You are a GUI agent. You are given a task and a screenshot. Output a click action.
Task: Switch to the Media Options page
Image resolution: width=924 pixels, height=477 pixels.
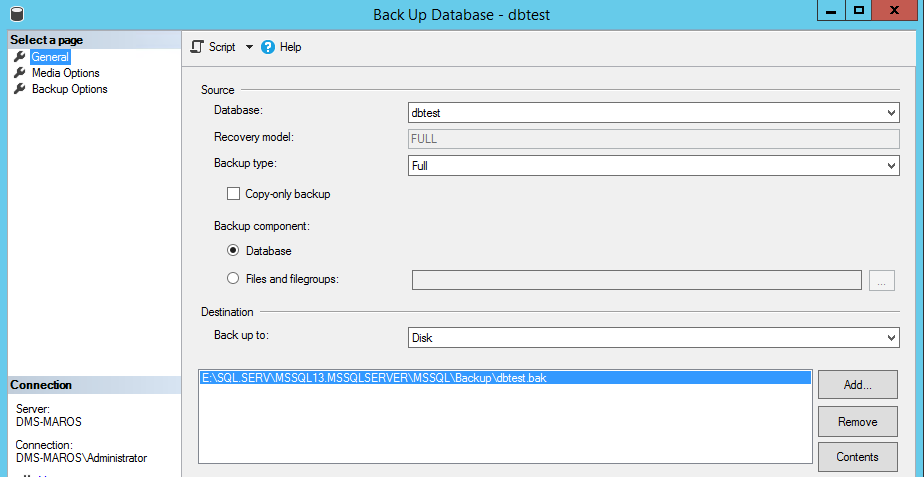65,73
